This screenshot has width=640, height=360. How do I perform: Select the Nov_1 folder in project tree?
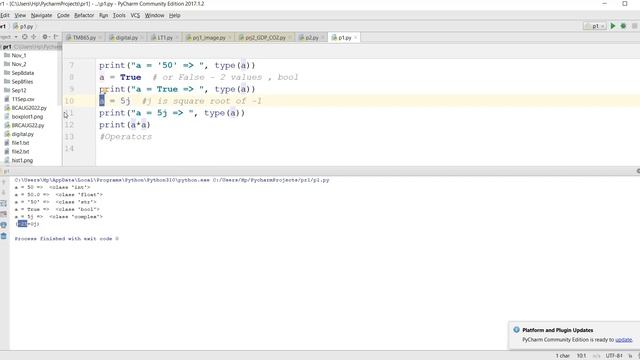[19, 55]
